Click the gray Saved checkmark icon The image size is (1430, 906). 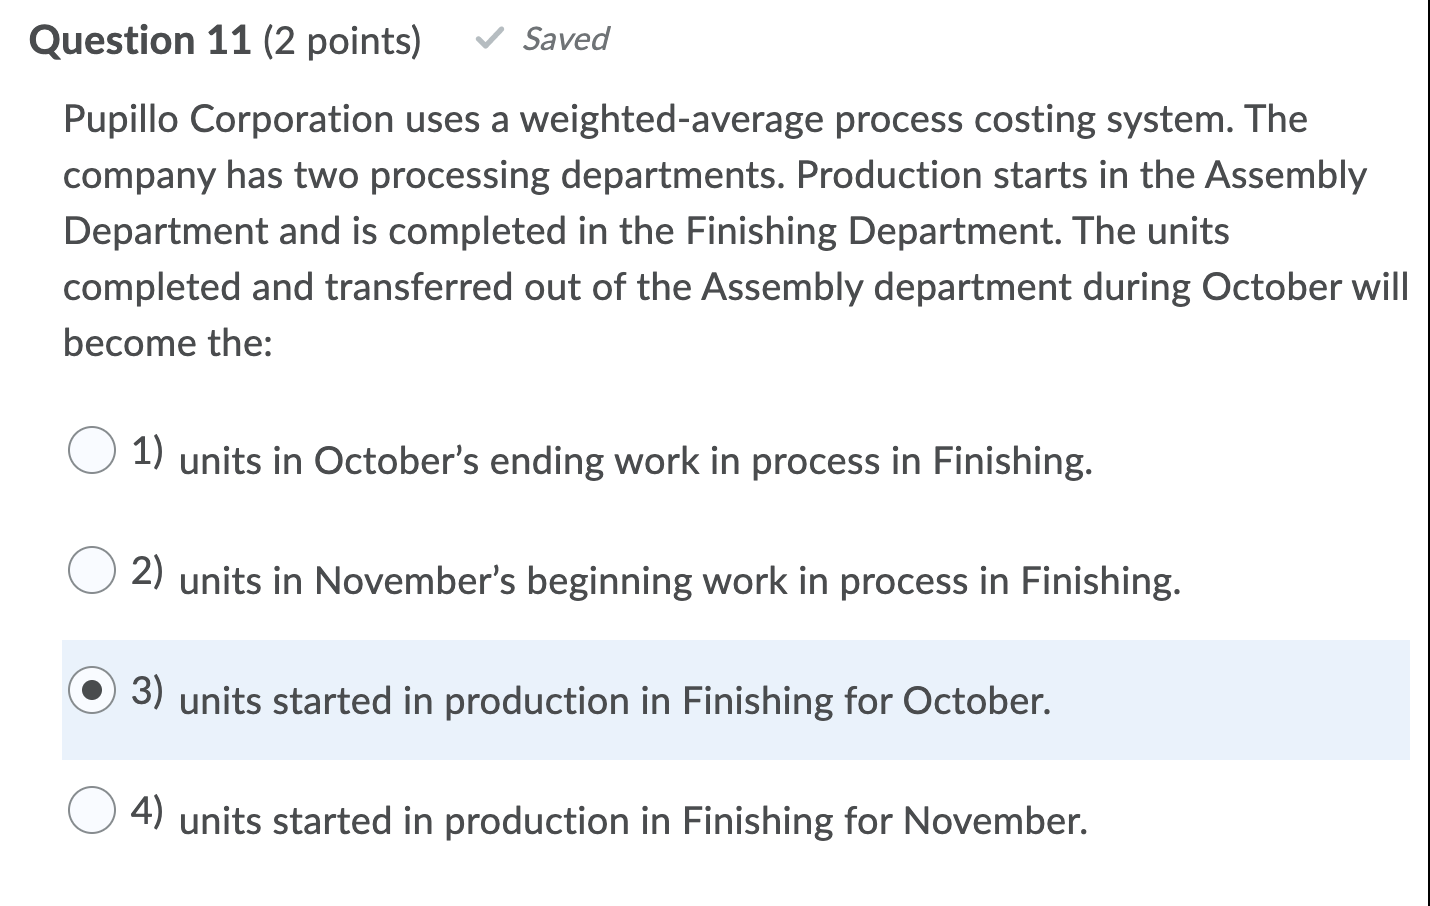pos(488,39)
